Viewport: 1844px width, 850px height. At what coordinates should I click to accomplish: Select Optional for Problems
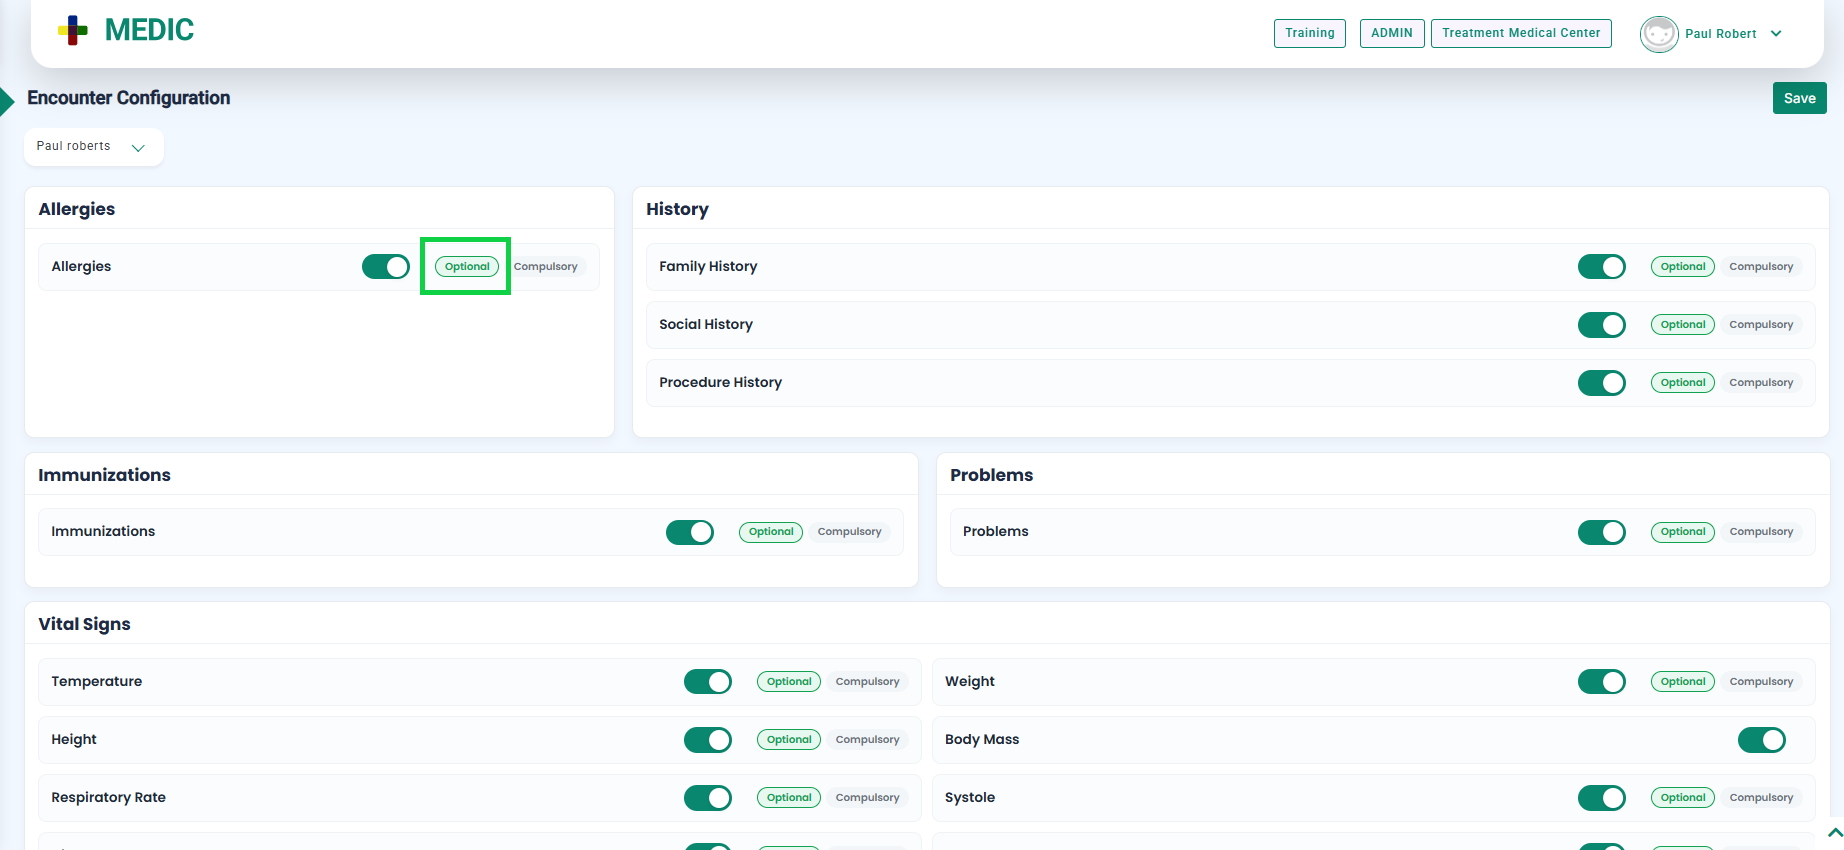(x=1682, y=532)
